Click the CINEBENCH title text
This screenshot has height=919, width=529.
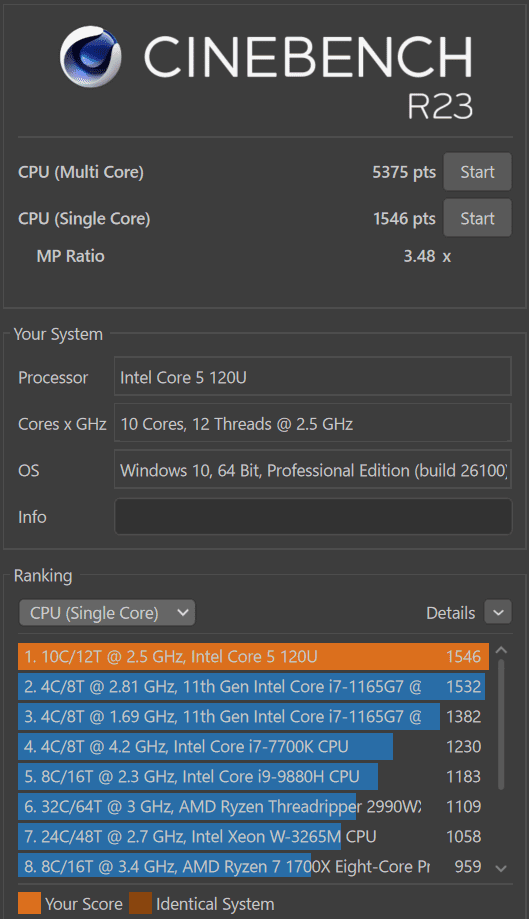click(308, 56)
